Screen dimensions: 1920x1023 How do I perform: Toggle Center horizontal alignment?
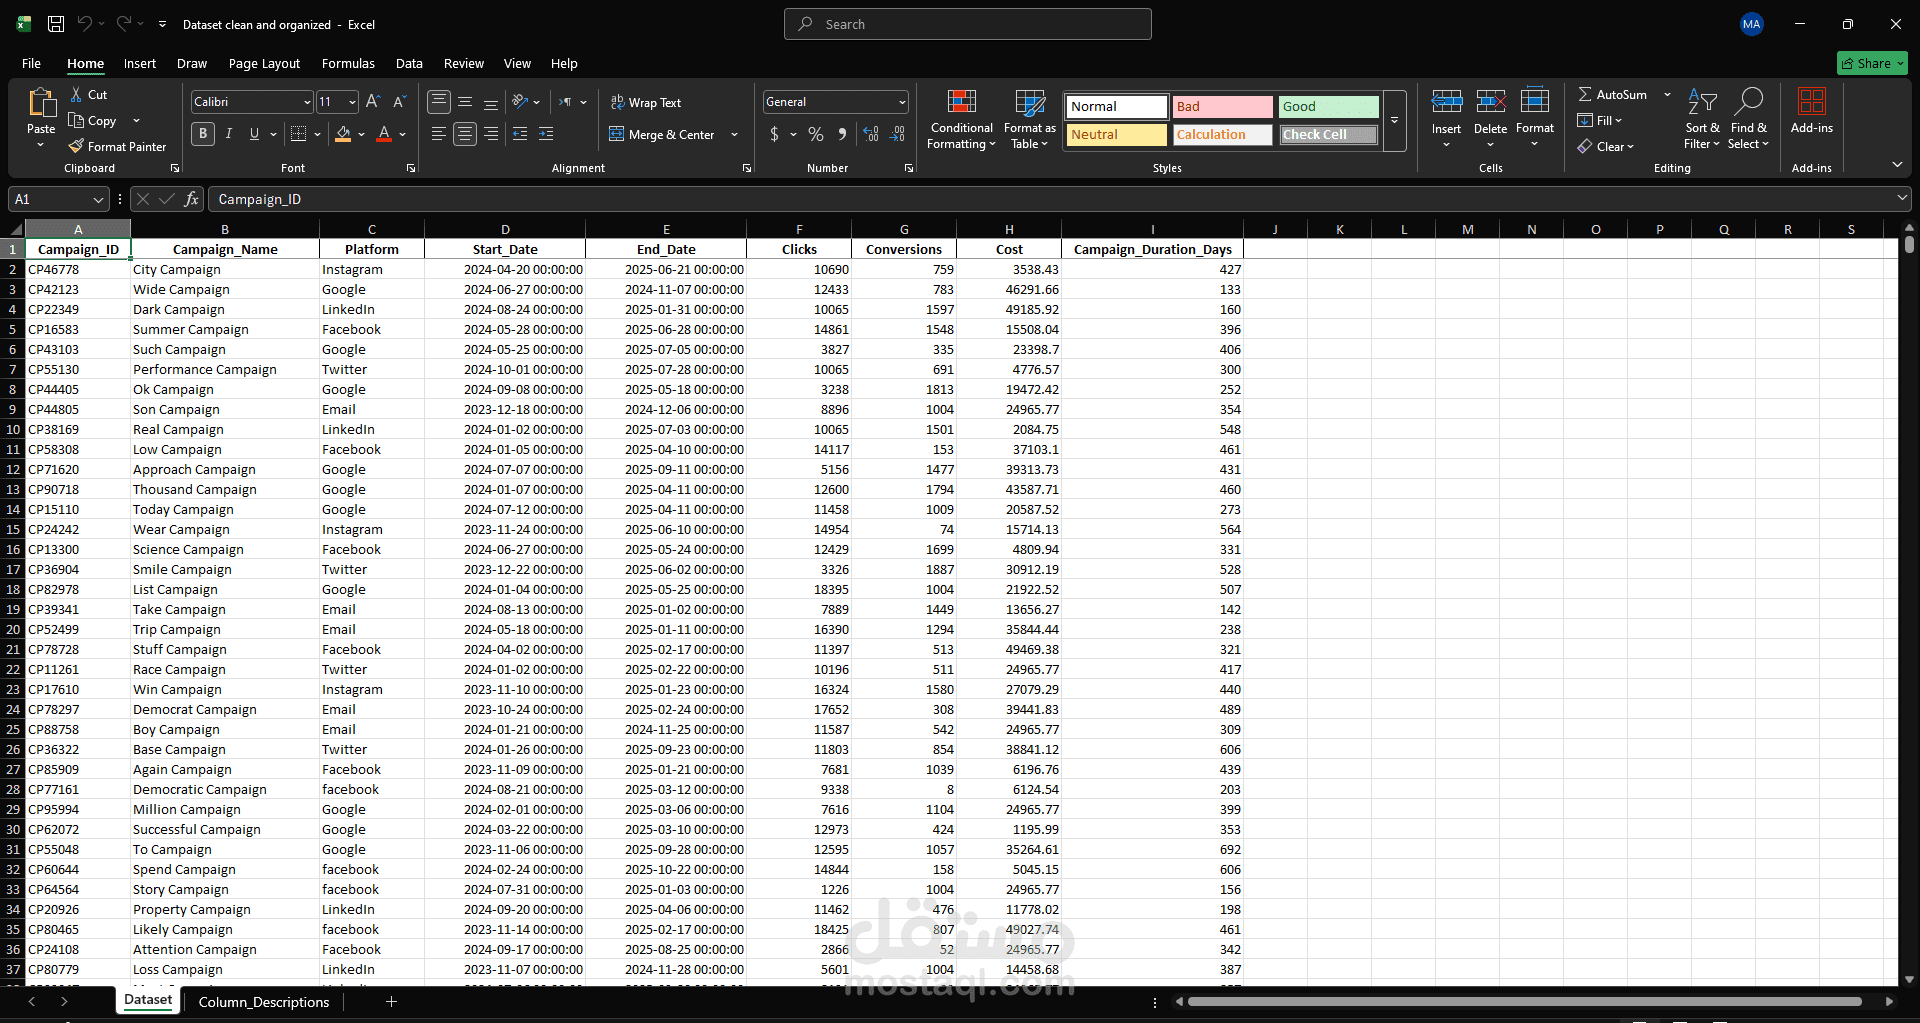tap(465, 134)
